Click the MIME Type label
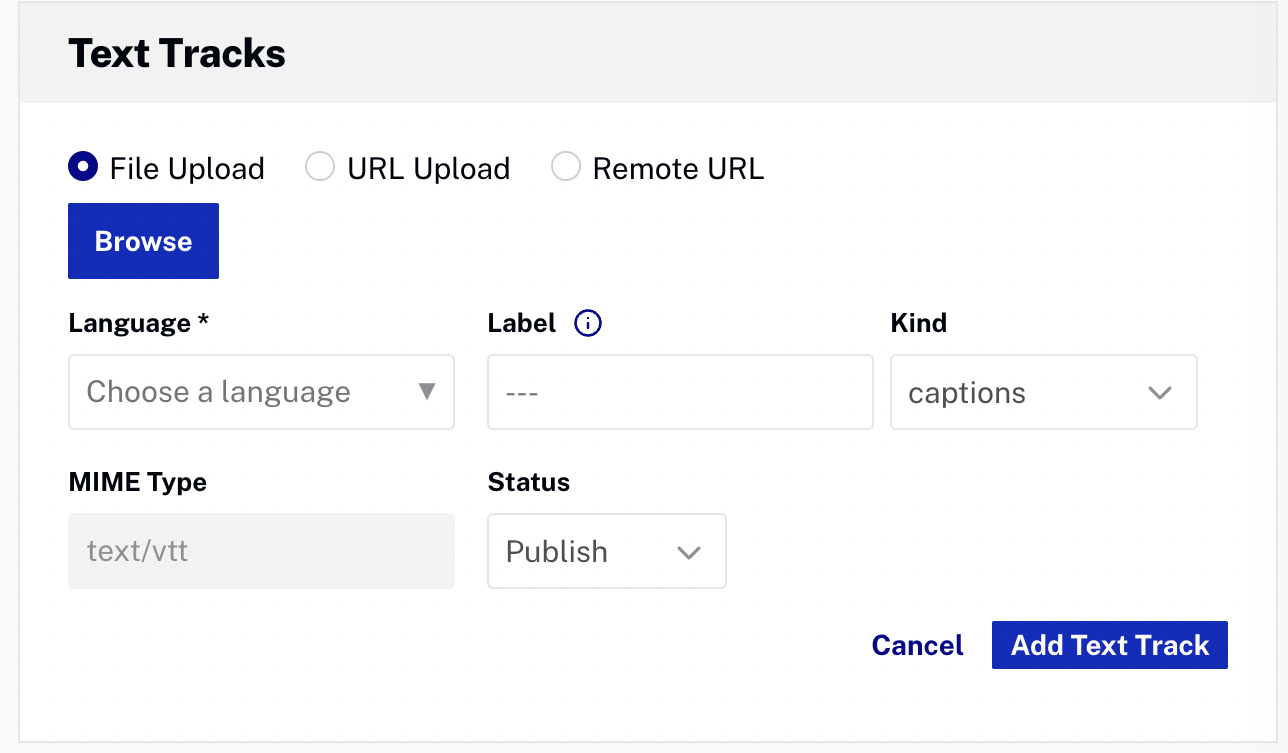Screen dimensions: 1288x753 point(137,482)
